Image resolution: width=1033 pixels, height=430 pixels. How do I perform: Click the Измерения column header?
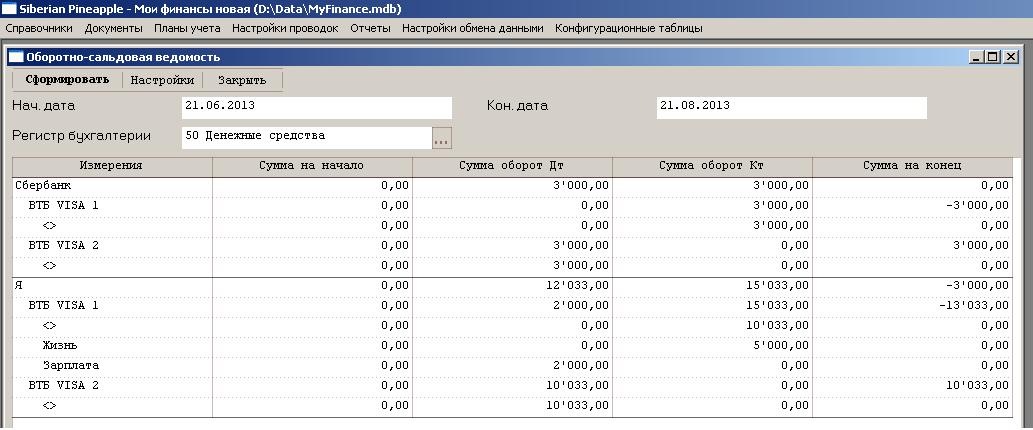coord(112,167)
